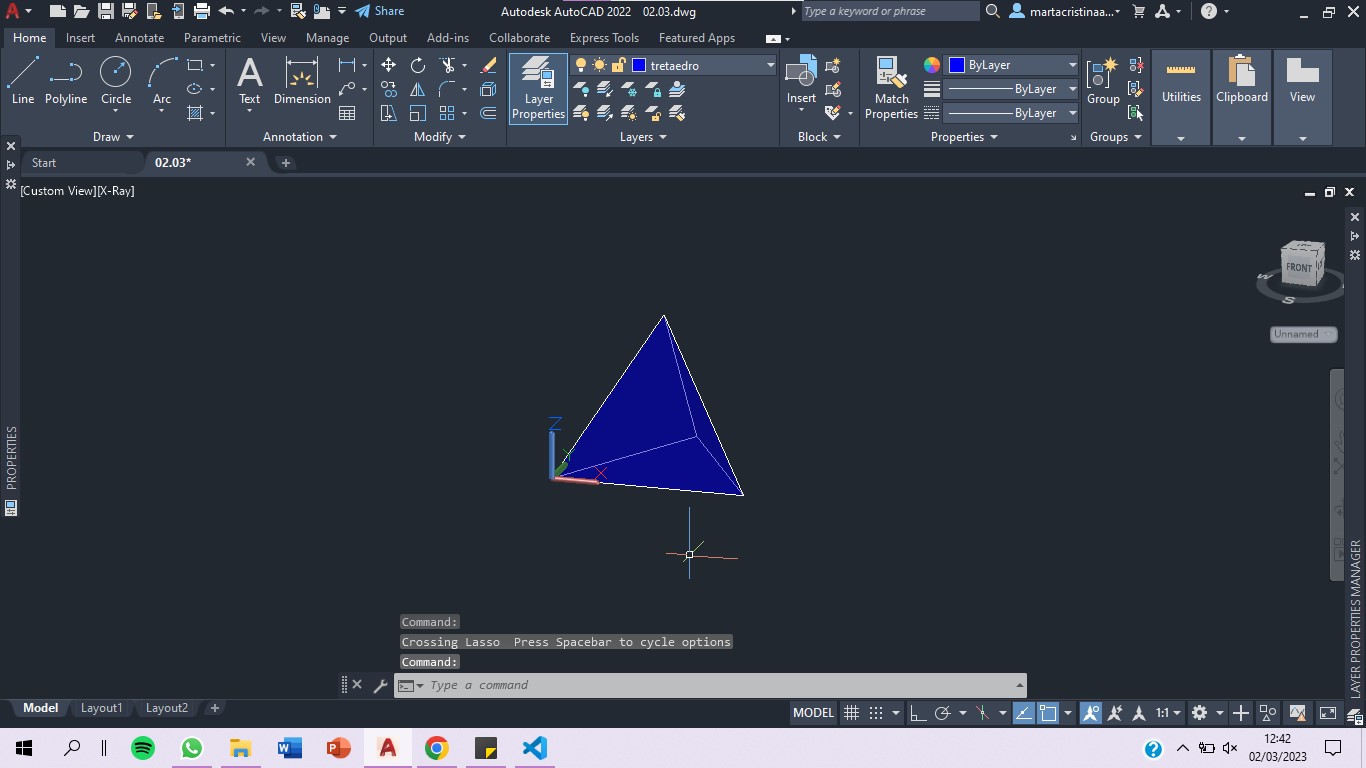
Task: Toggle drawing grid display
Action: click(x=851, y=713)
